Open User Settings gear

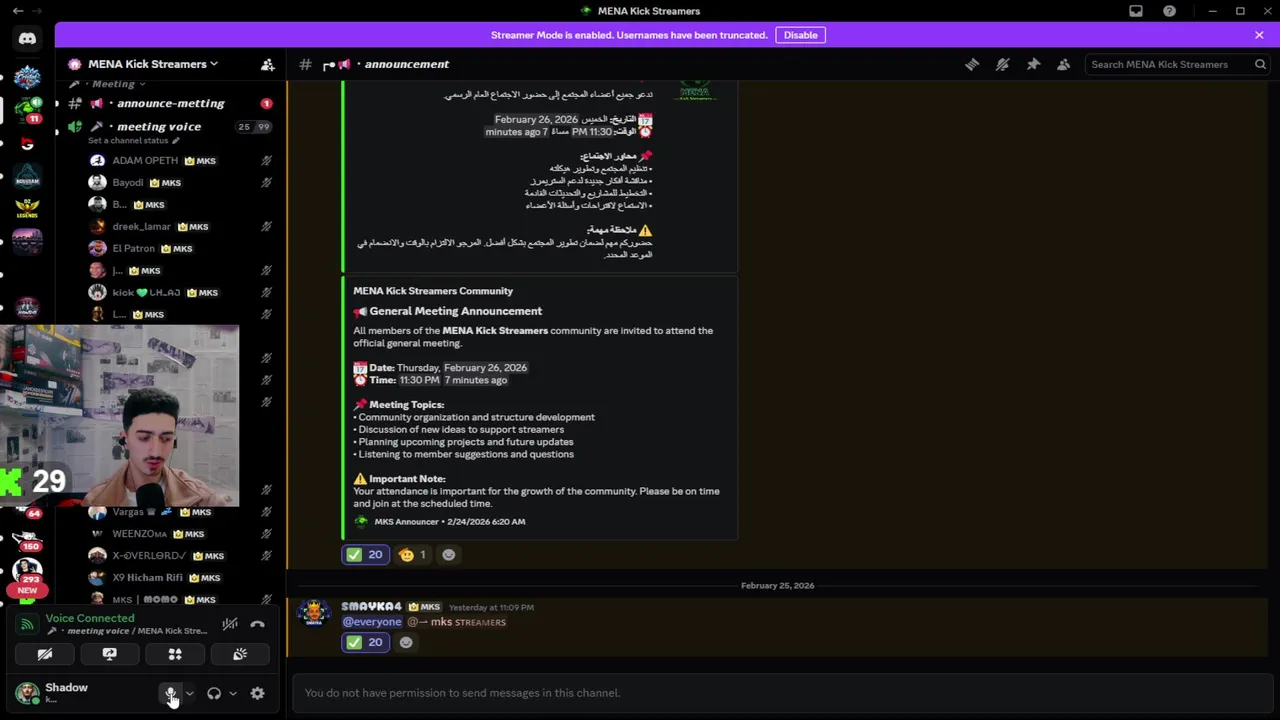pos(257,693)
